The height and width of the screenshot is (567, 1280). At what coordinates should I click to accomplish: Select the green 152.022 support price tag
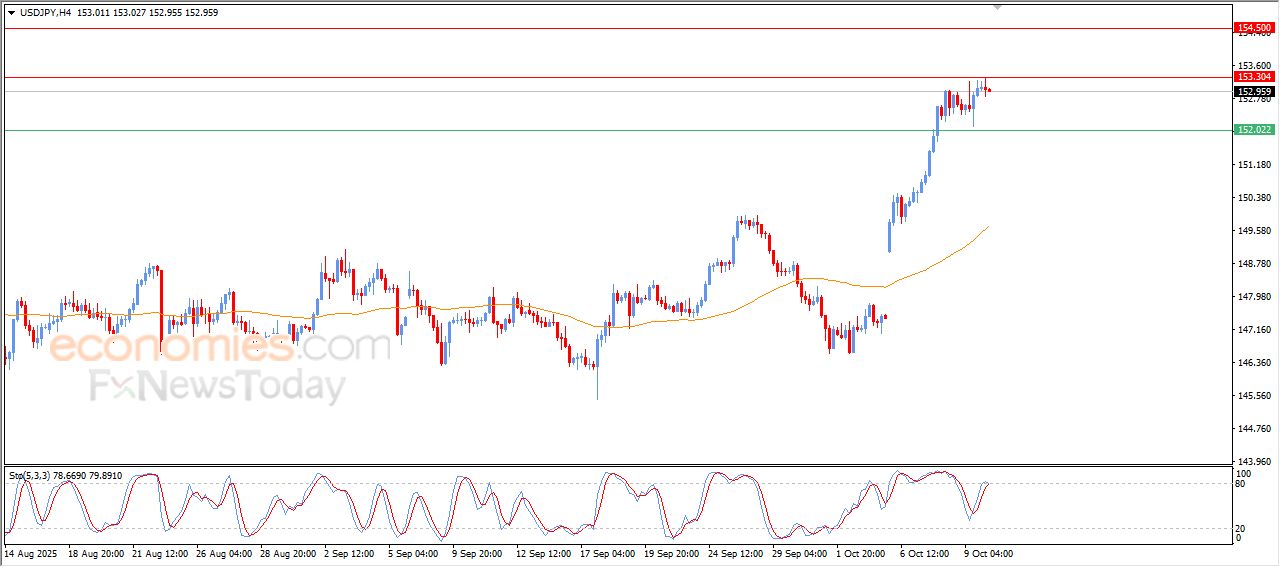point(1254,130)
